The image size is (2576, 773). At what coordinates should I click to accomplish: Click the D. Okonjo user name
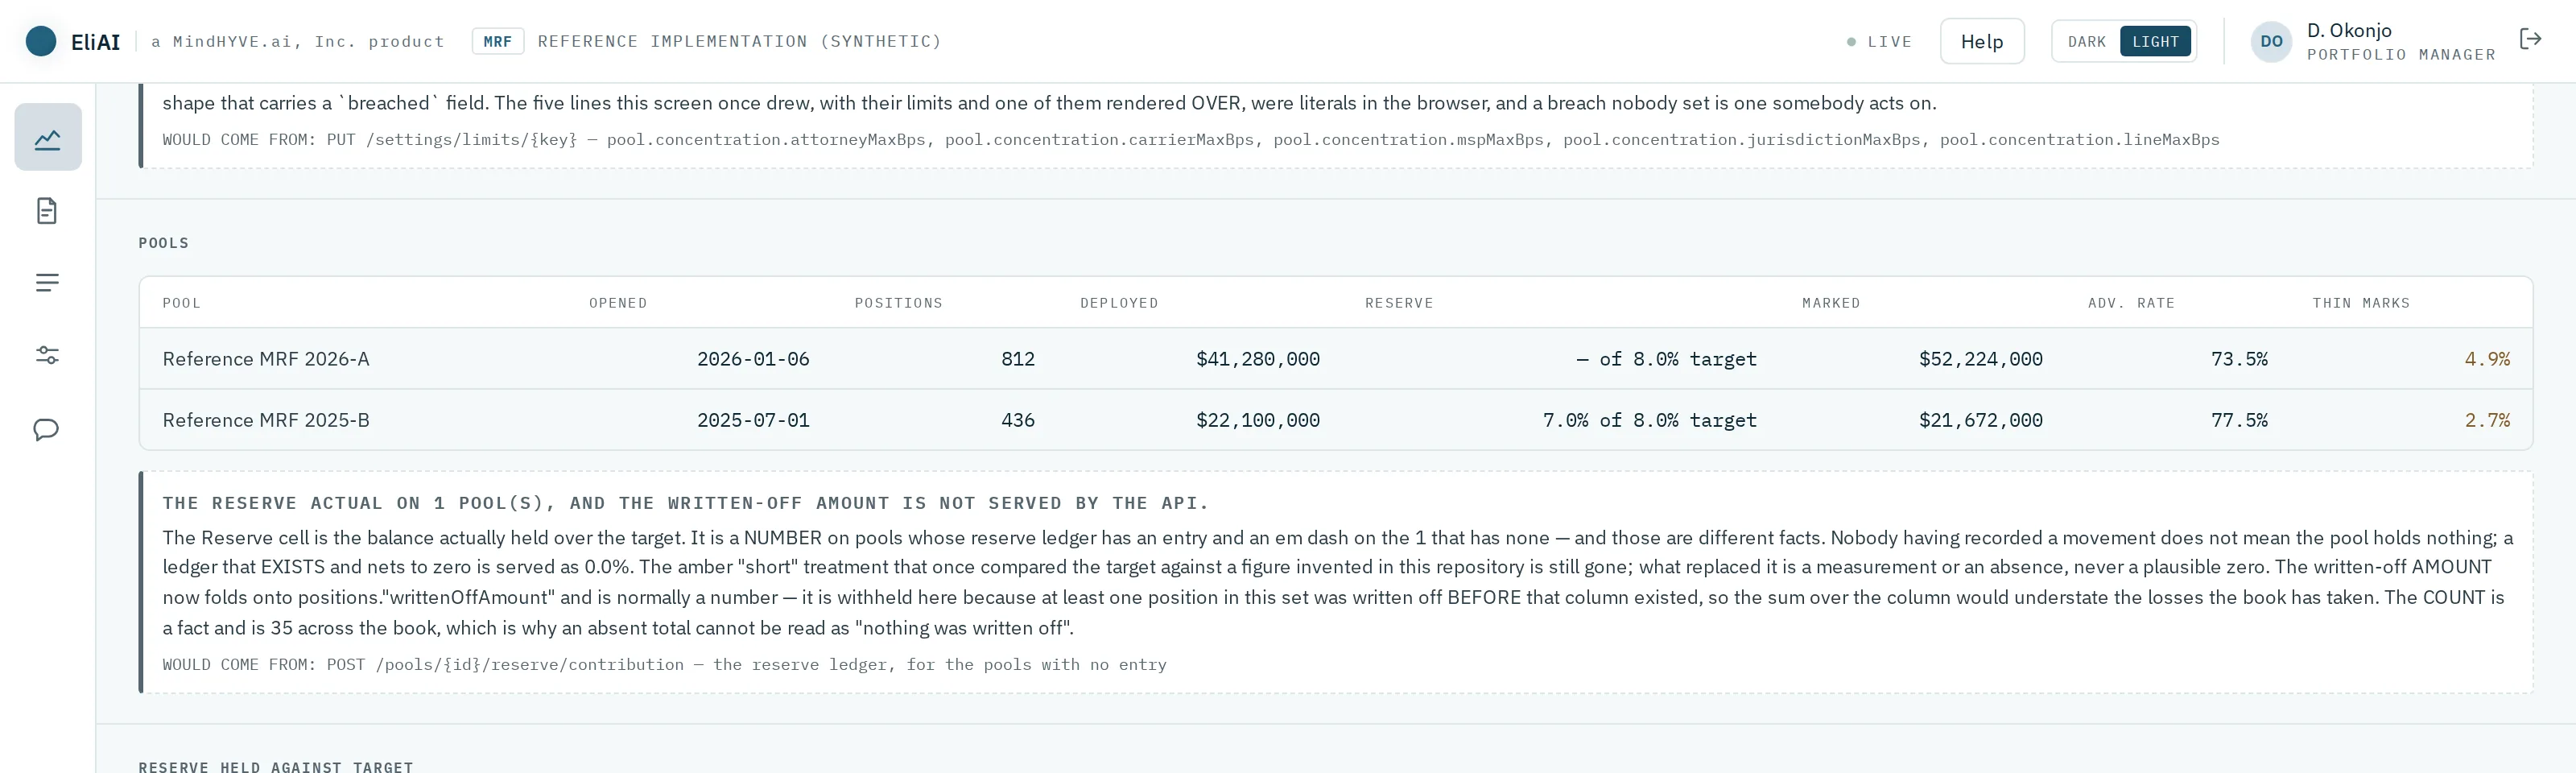pos(2349,30)
